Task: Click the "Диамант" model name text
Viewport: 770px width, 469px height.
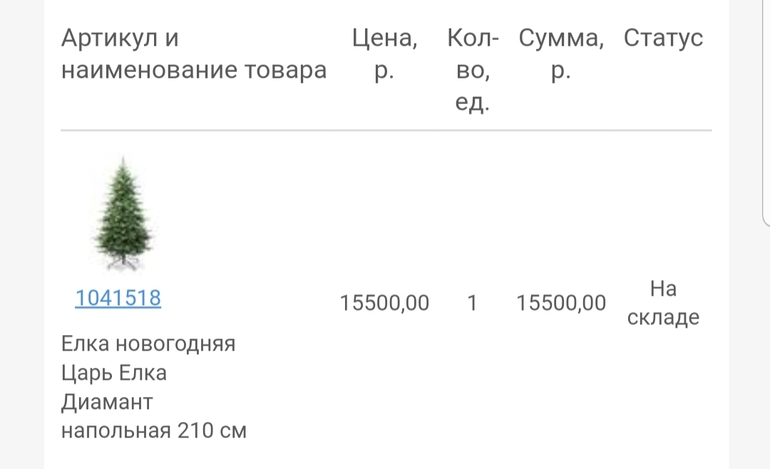Action: 106,403
